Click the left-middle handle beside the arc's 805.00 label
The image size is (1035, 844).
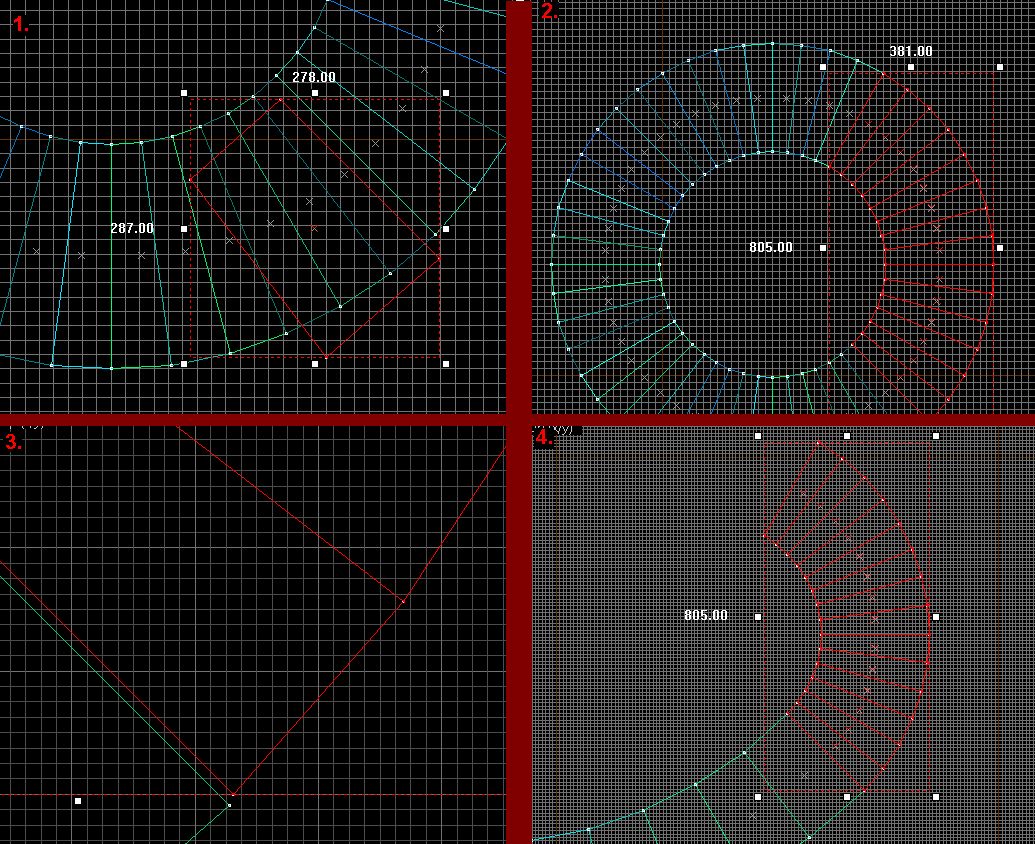click(x=758, y=617)
